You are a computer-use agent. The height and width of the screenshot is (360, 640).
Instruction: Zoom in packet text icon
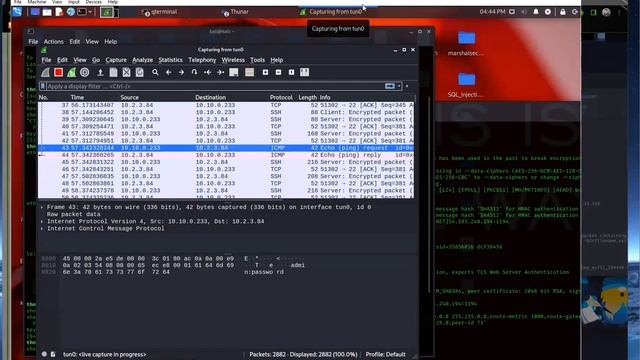click(x=265, y=72)
